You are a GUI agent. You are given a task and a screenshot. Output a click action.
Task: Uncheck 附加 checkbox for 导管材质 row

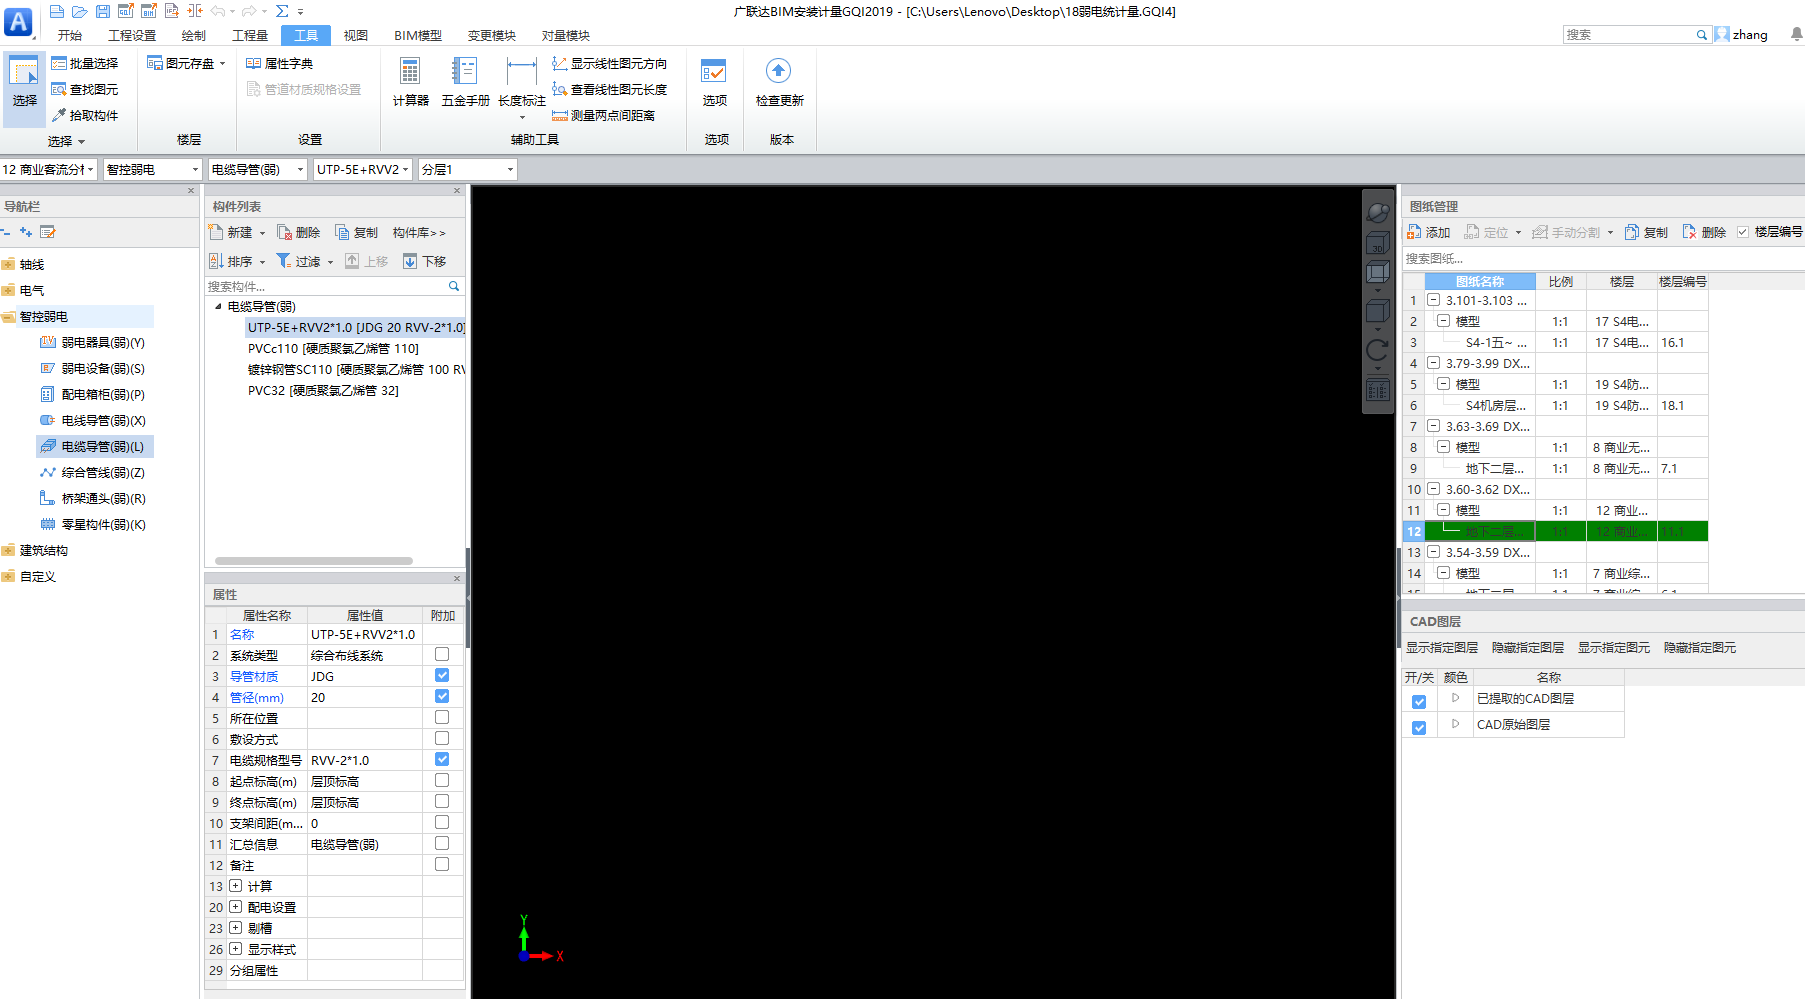tap(442, 675)
